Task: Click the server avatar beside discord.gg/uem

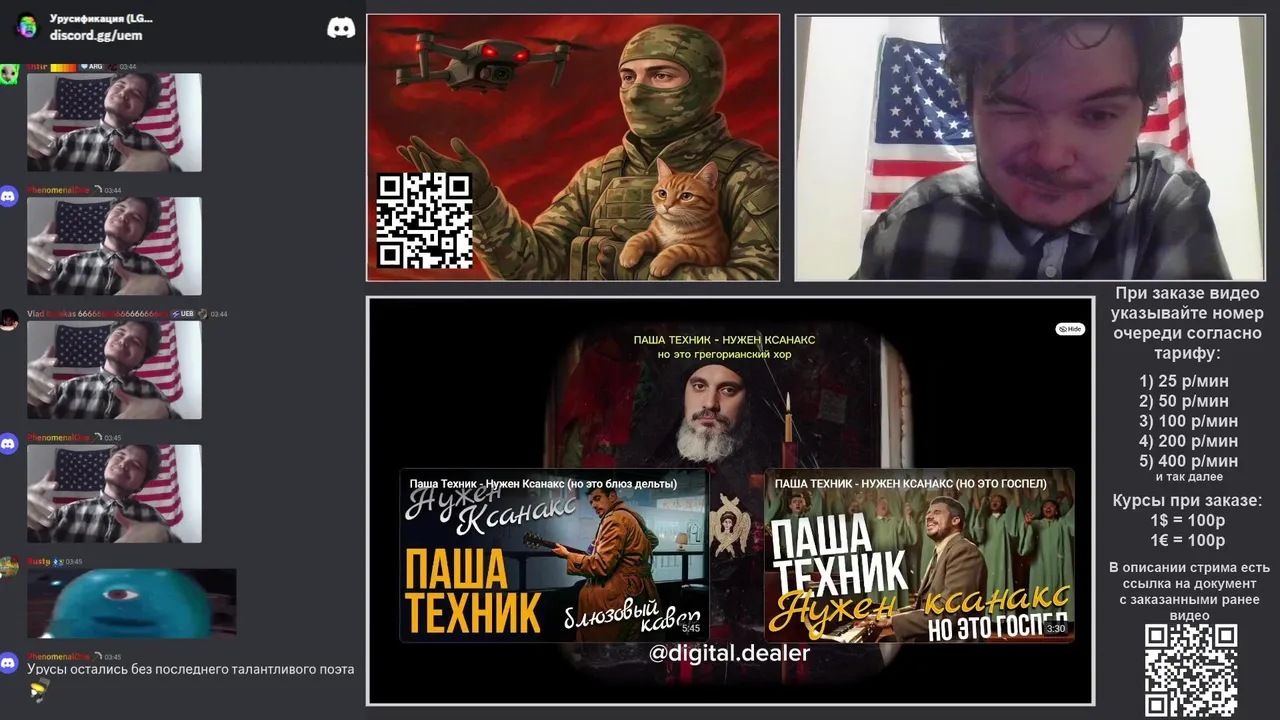Action: 27,26
